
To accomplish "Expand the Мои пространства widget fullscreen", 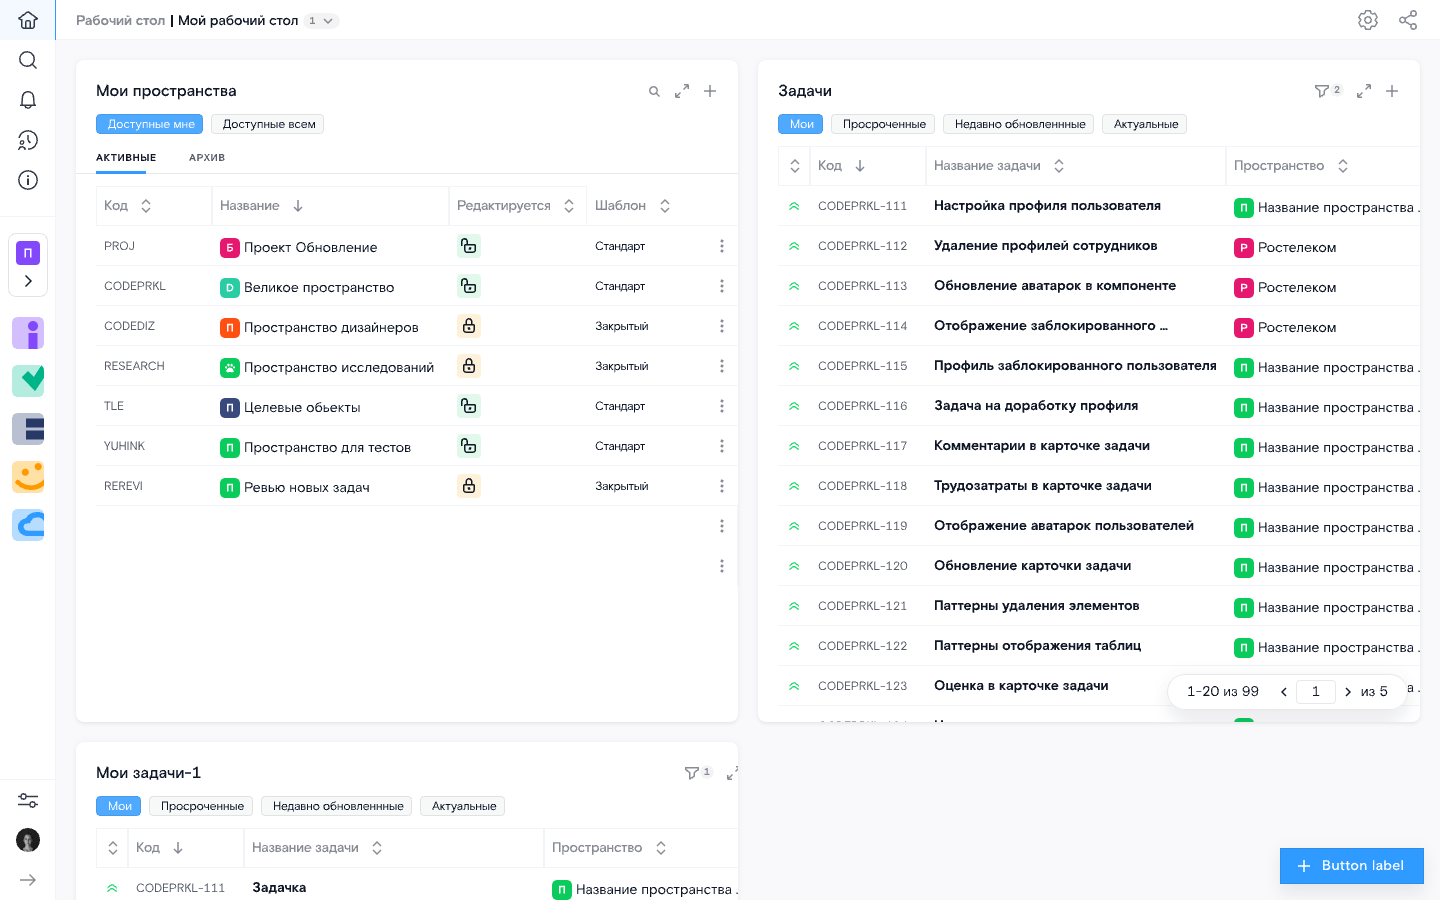I will [682, 91].
